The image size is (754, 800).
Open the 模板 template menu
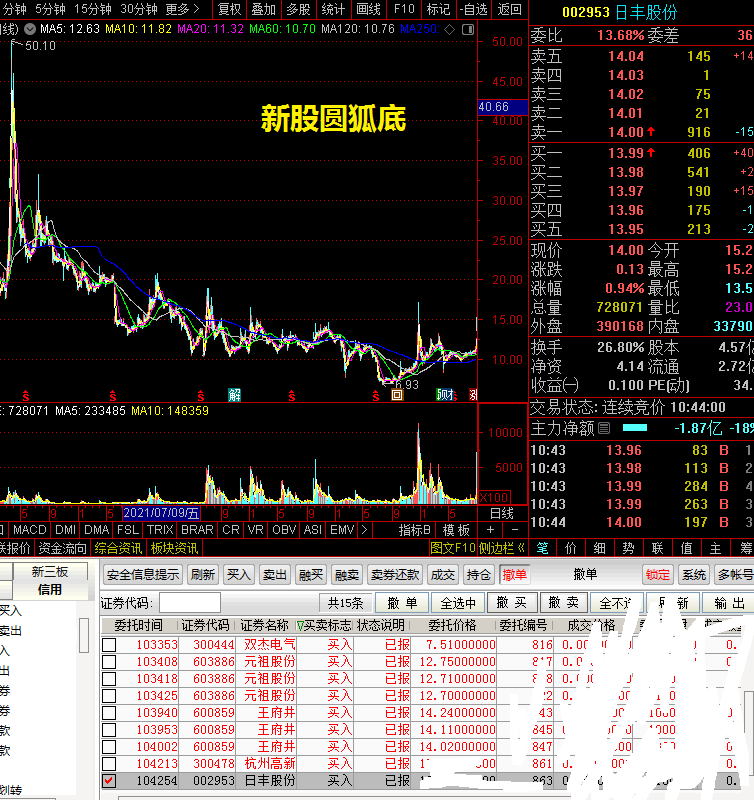[456, 530]
